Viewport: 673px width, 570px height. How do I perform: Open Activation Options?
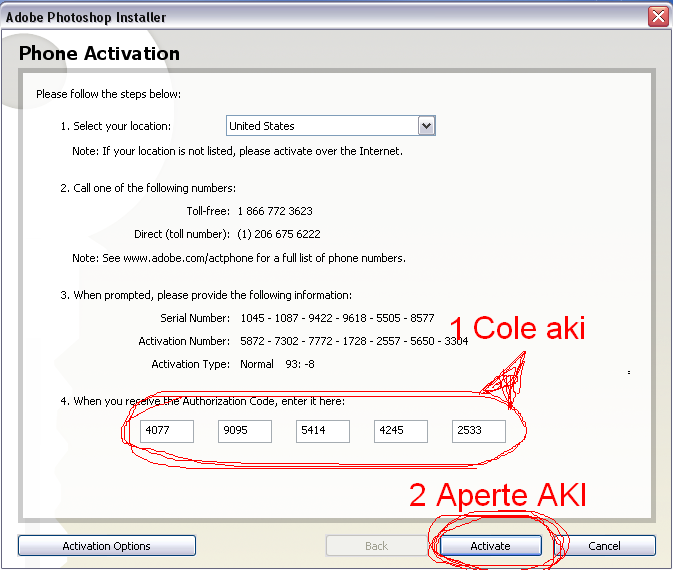107,546
